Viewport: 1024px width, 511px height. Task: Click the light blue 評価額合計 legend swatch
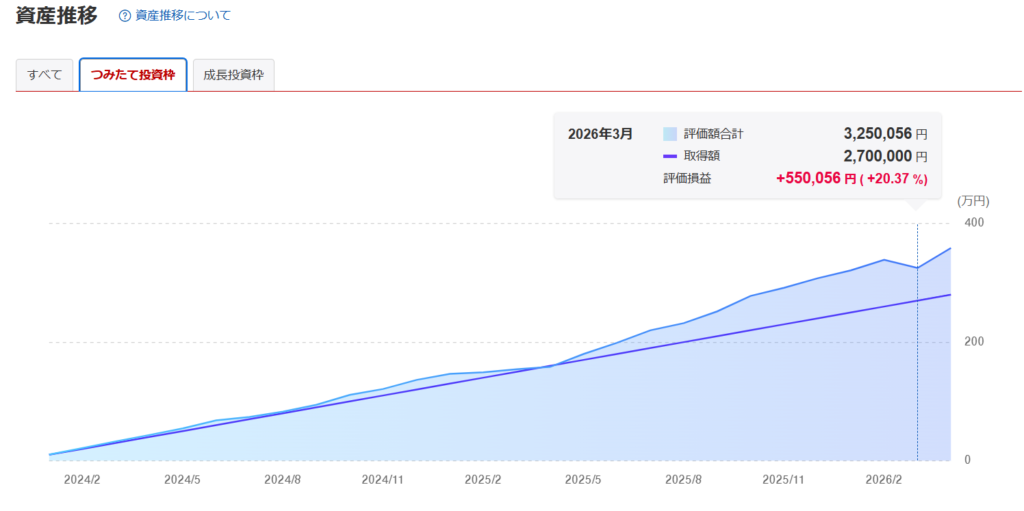point(670,134)
